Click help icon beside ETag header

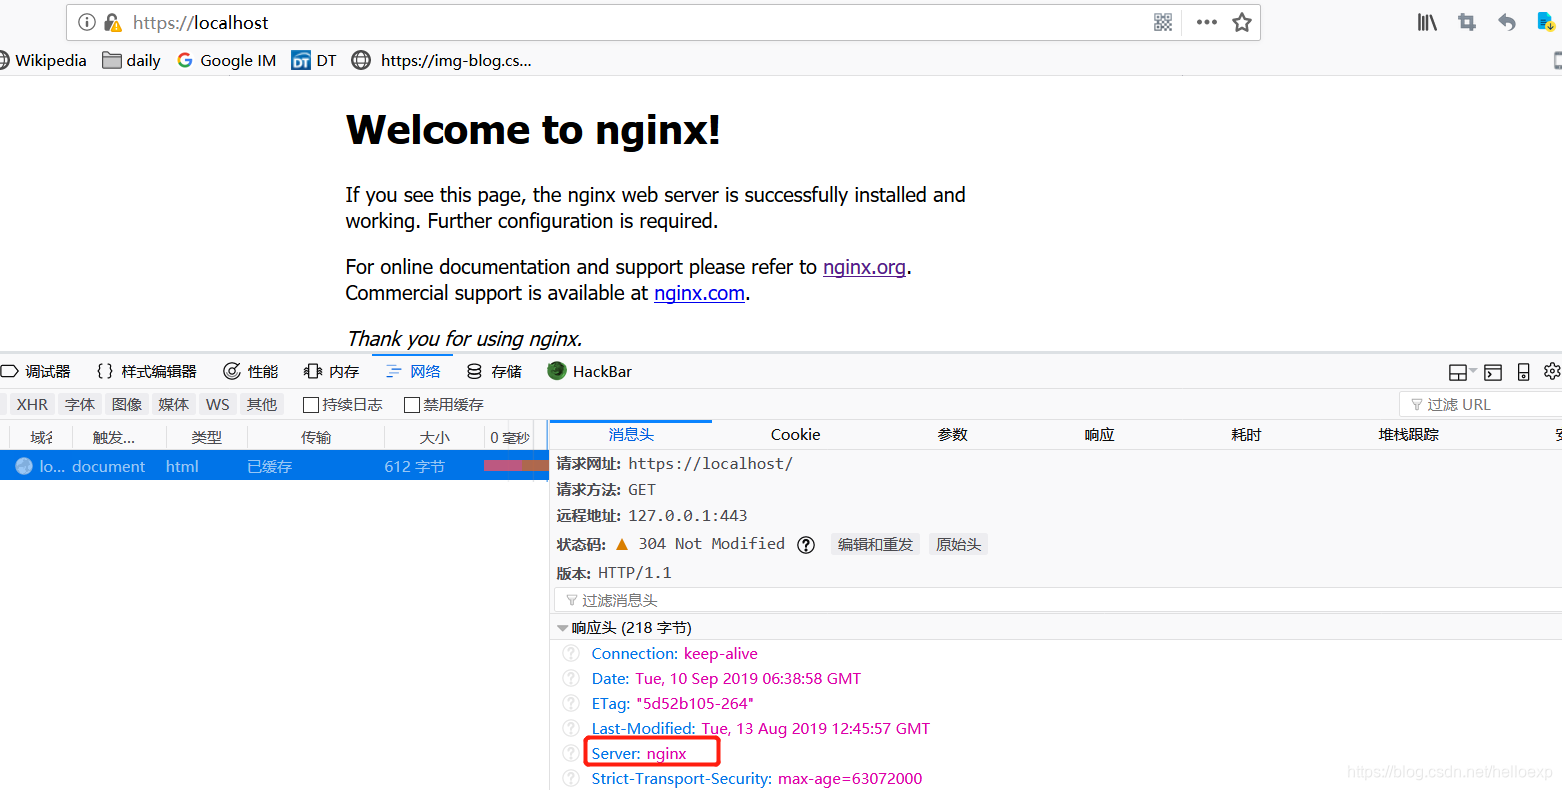click(x=571, y=703)
